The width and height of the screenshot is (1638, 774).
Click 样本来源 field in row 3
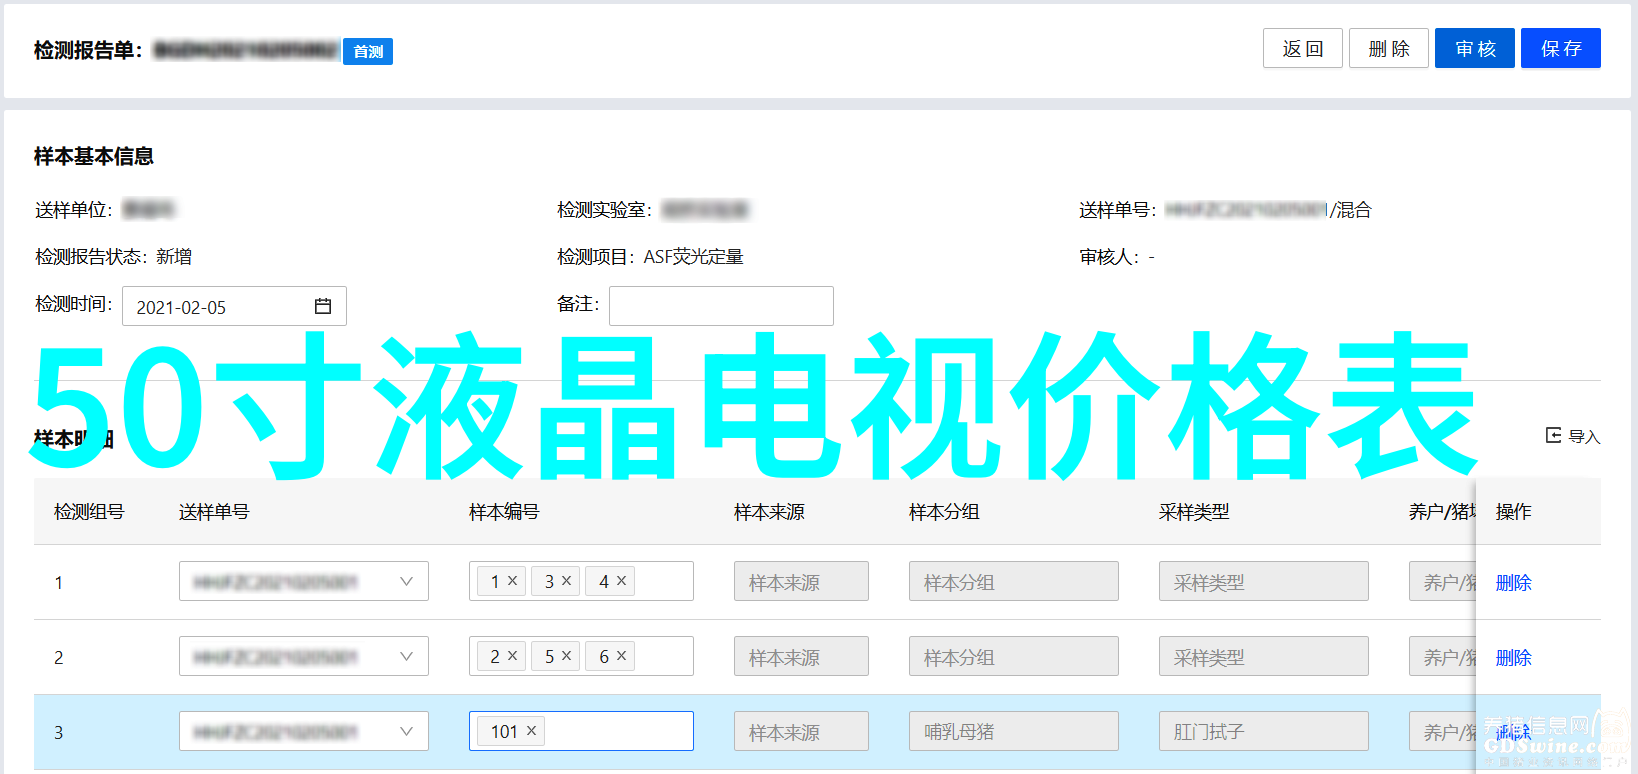click(x=801, y=731)
